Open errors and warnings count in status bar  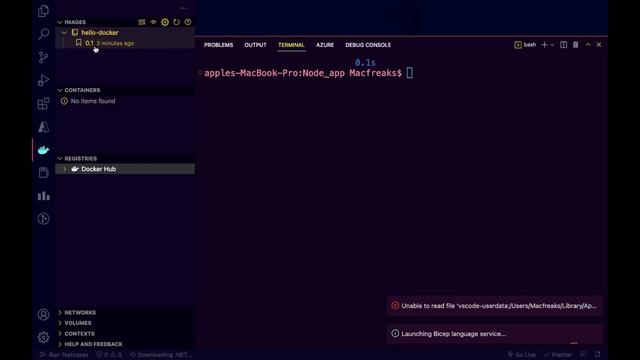tap(109, 355)
